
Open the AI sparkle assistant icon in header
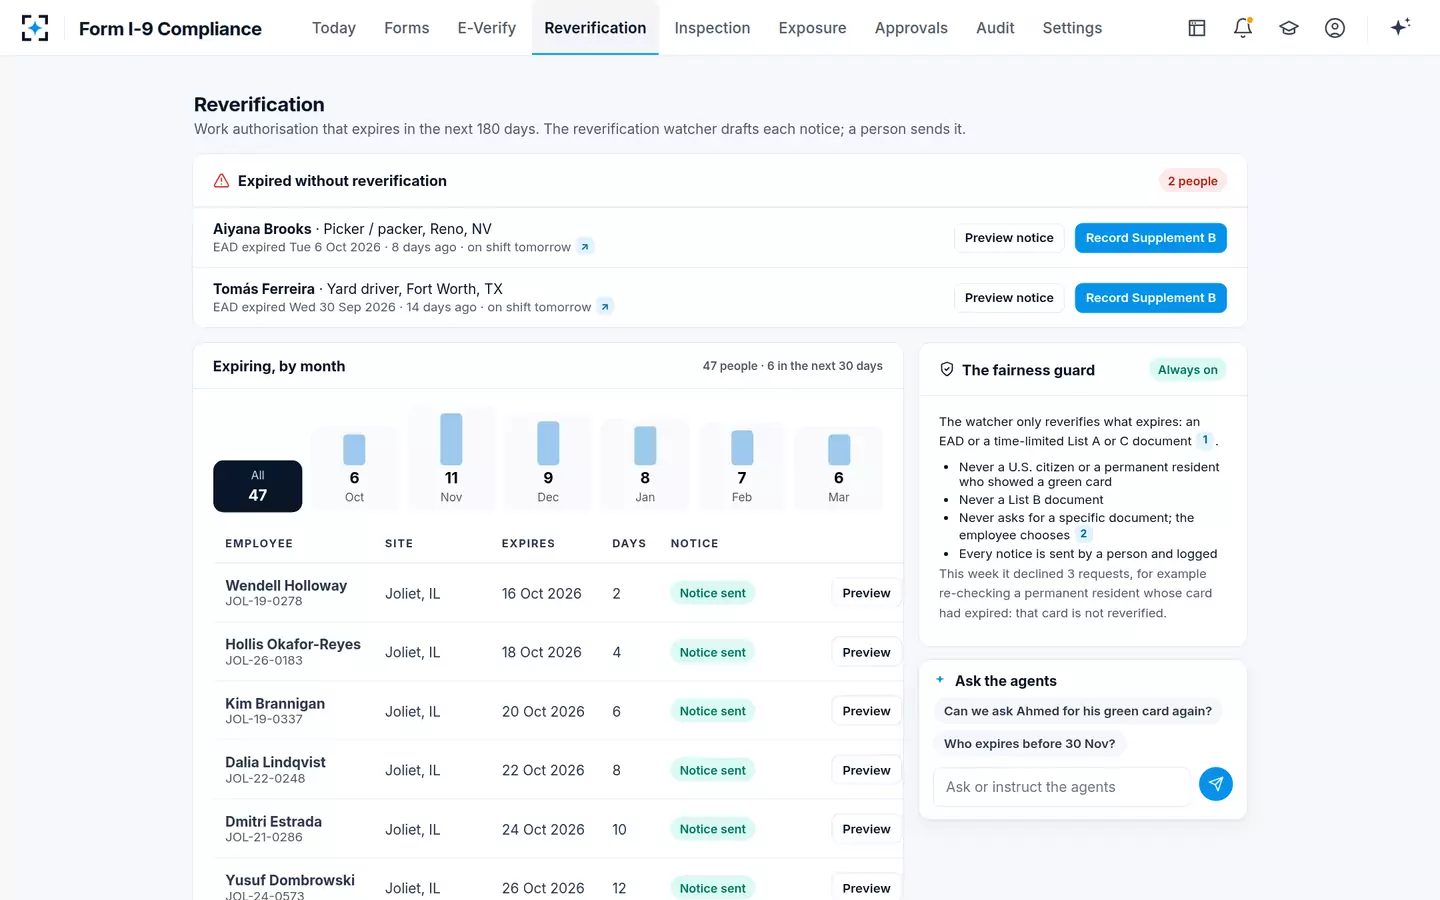click(x=1400, y=27)
